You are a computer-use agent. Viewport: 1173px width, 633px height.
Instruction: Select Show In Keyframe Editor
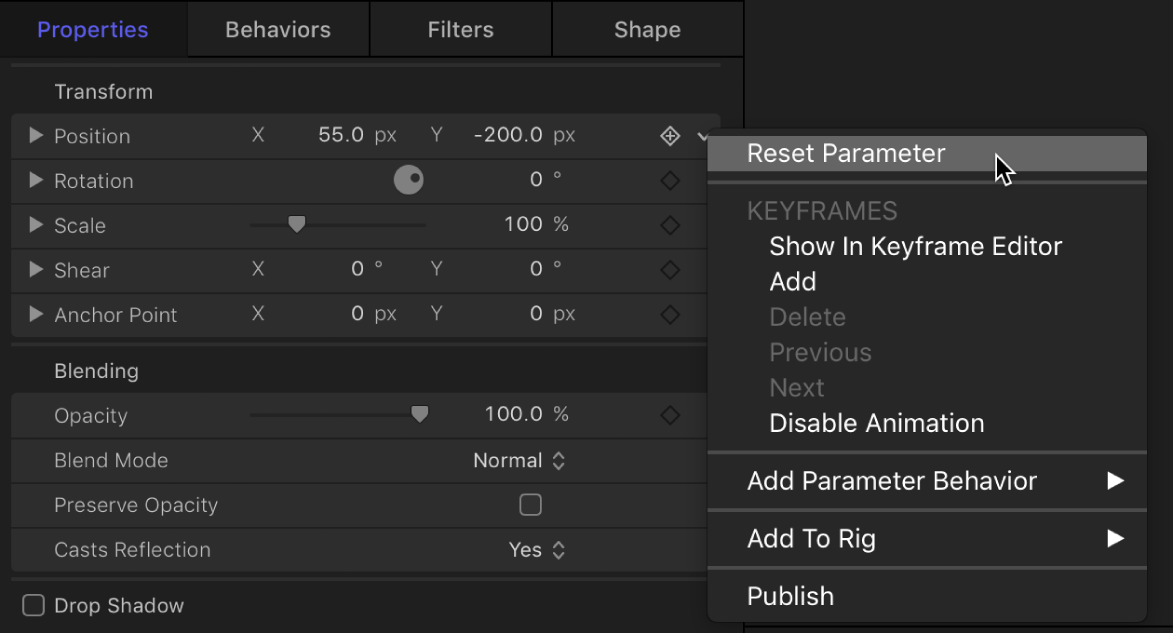(x=915, y=246)
